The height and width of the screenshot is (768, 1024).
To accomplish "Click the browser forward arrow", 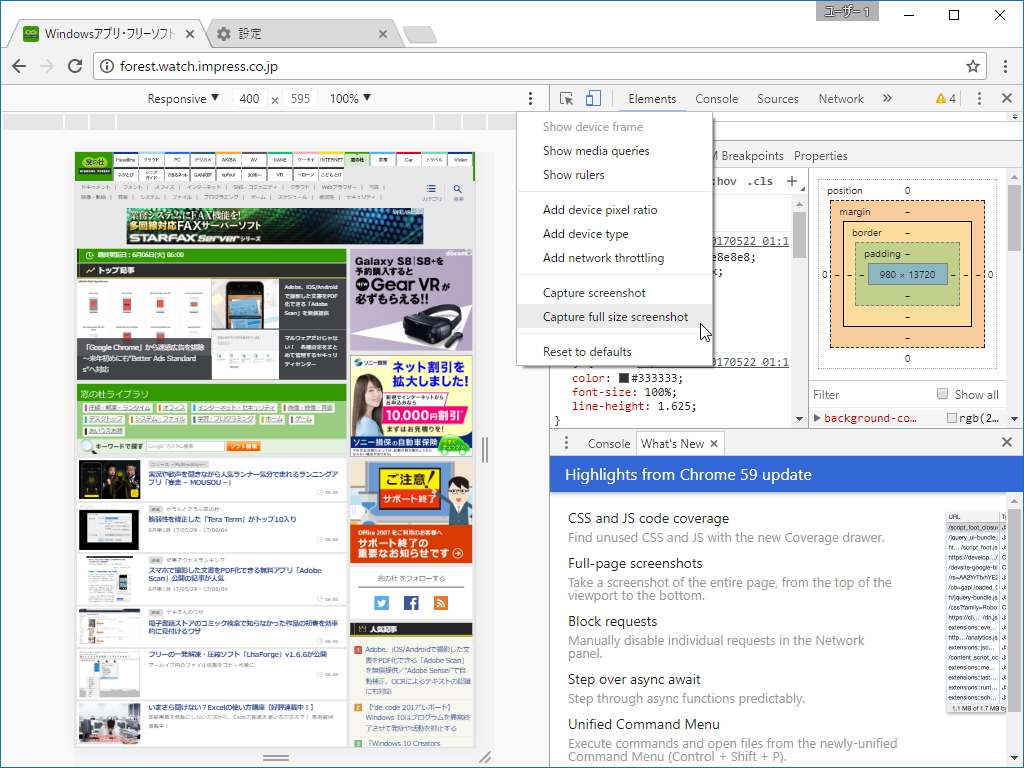I will click(x=46, y=66).
